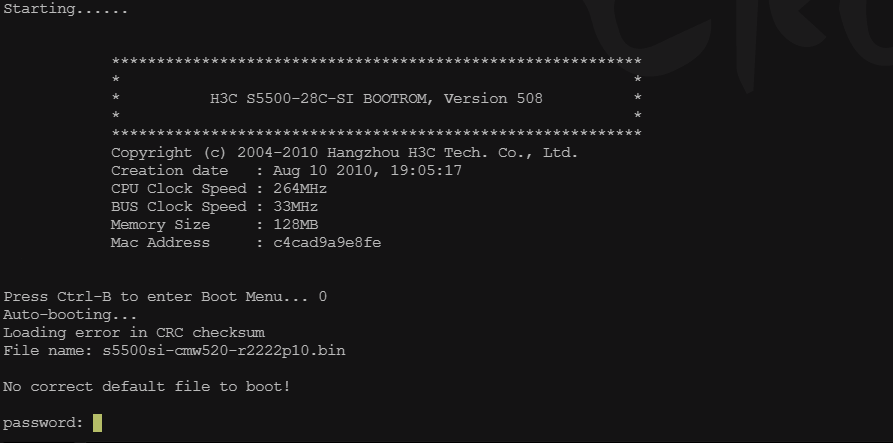The height and width of the screenshot is (443, 893).
Task: Click the top asterisk border line
Action: 376,63
